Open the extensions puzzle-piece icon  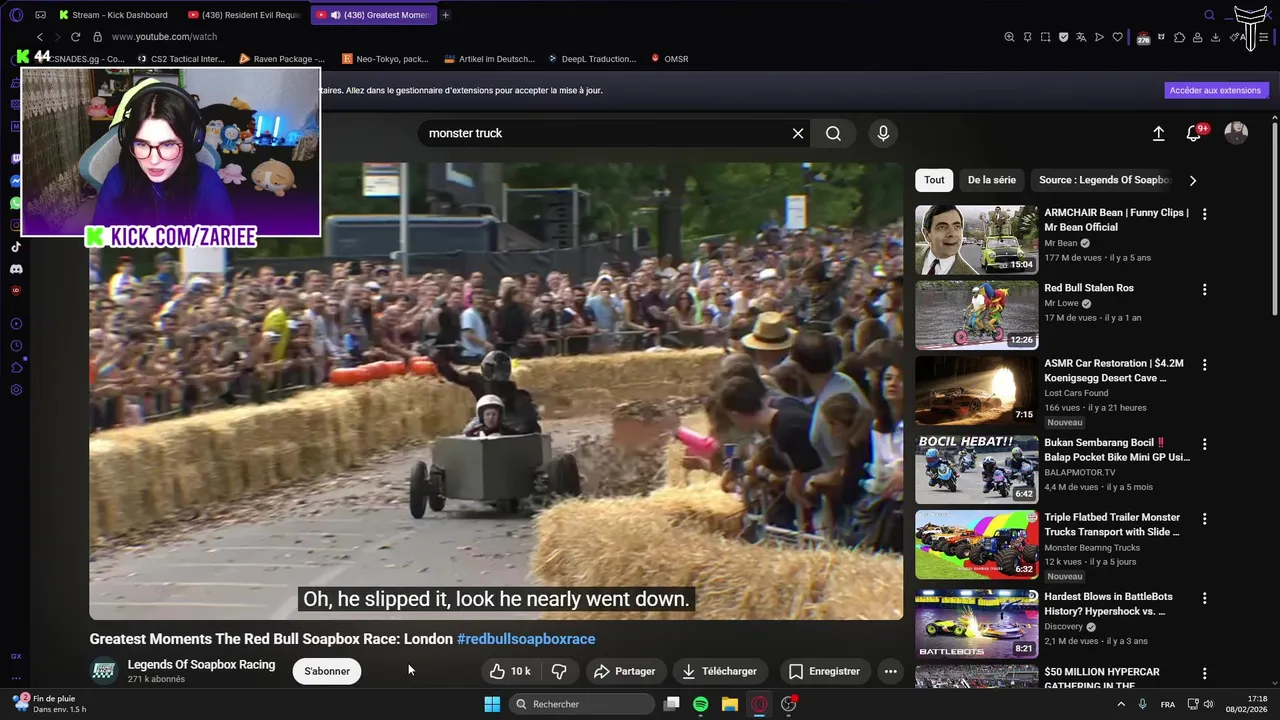pos(1180,37)
